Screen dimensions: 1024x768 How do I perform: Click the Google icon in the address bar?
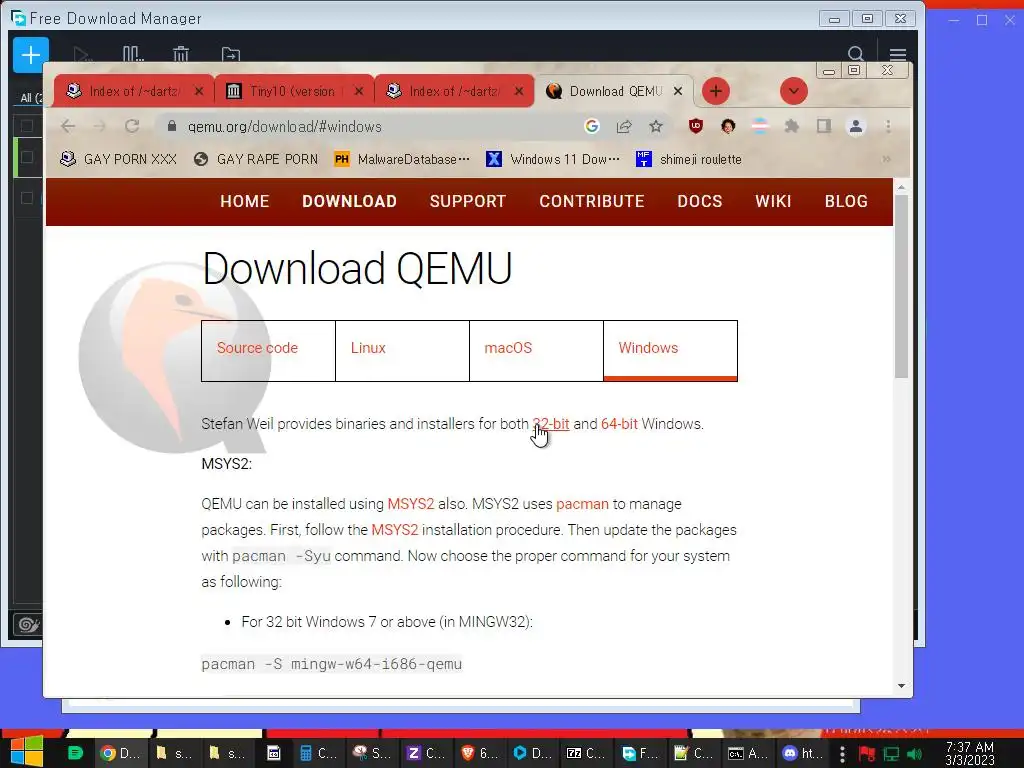coord(592,126)
